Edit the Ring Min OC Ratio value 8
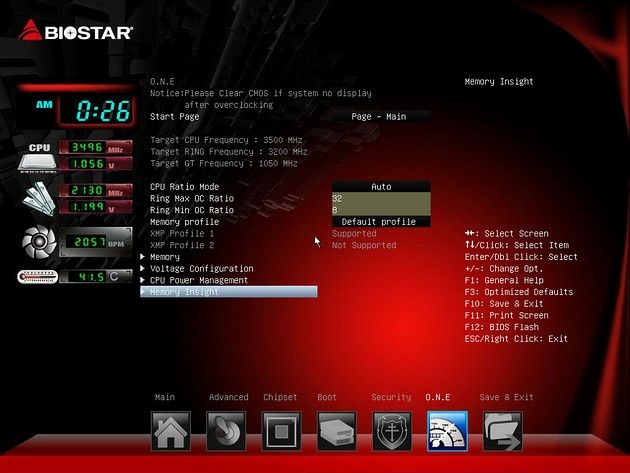This screenshot has width=630, height=473. [x=381, y=210]
